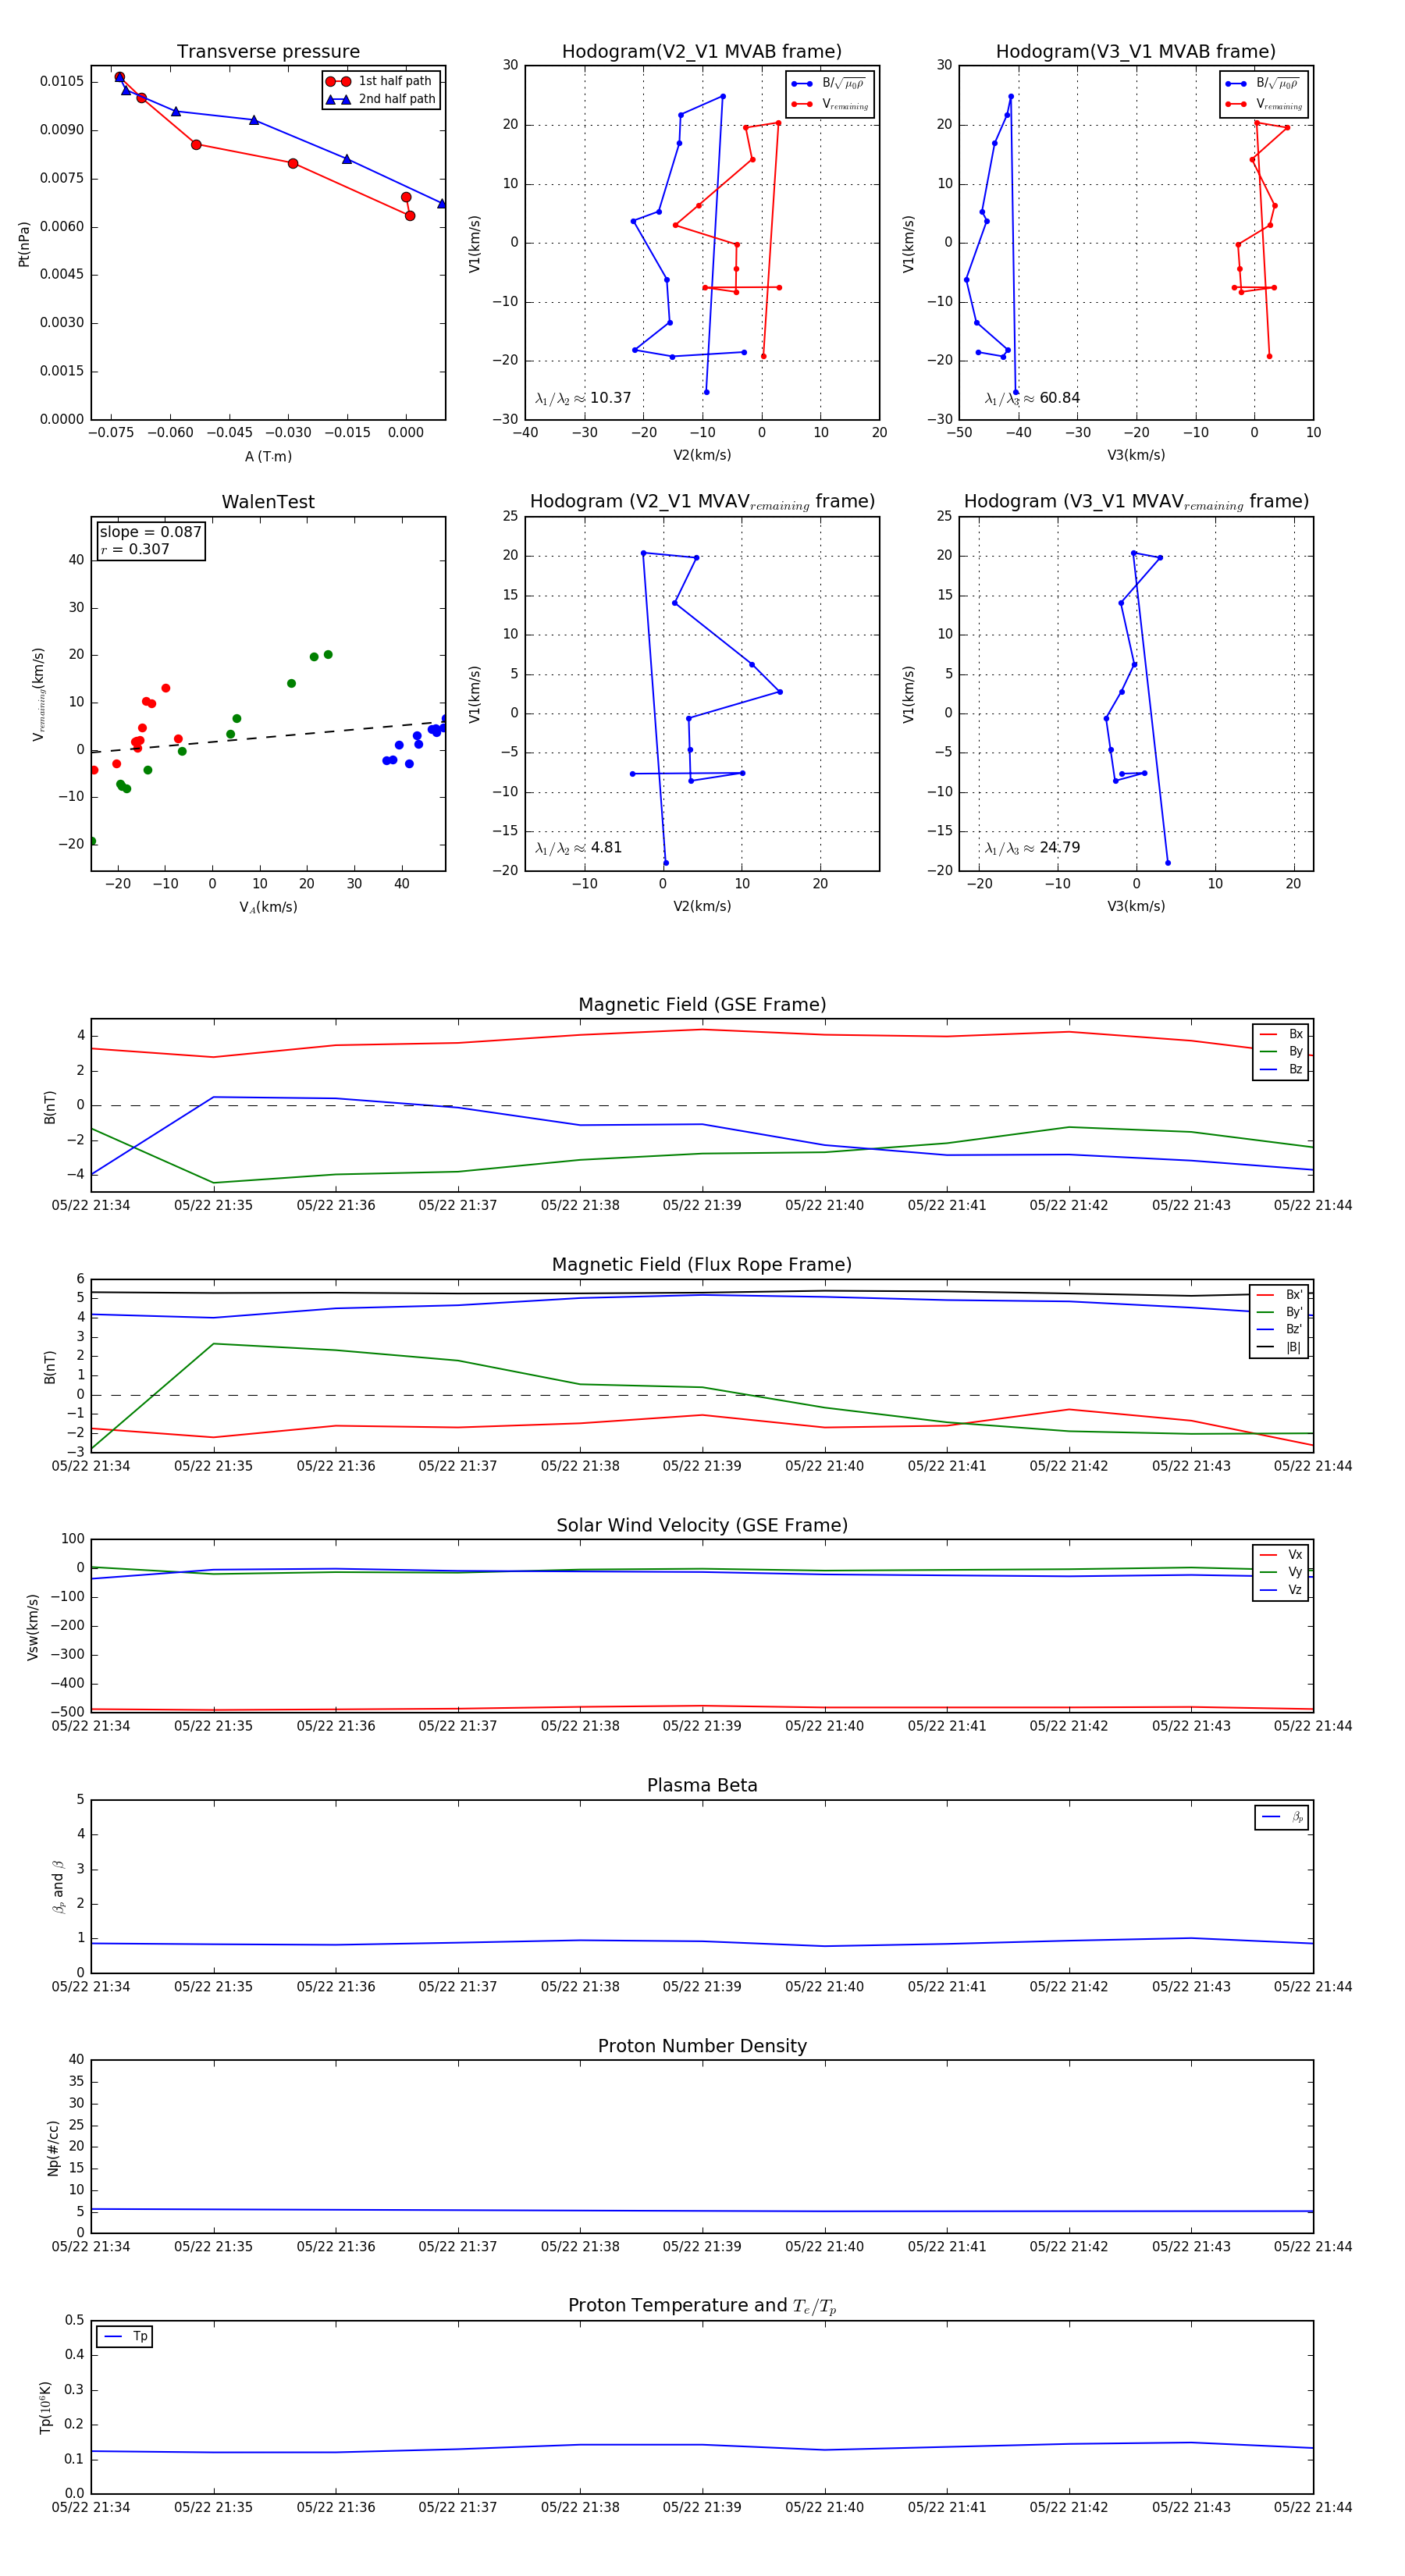The height and width of the screenshot is (2576, 1405).
Task: Click the "WalenTest" plot title
Action: pyautogui.click(x=268, y=502)
